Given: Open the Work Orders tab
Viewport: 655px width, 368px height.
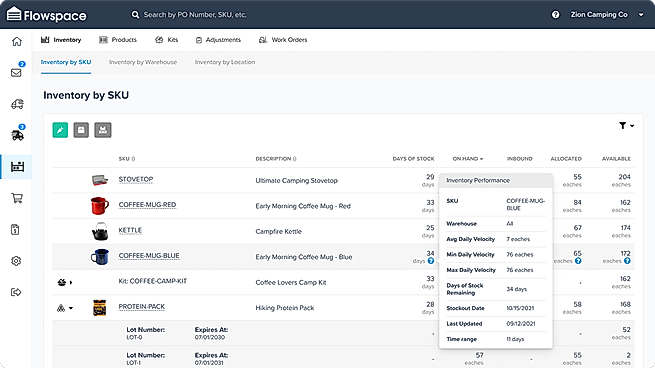Looking at the screenshot, I should (283, 40).
